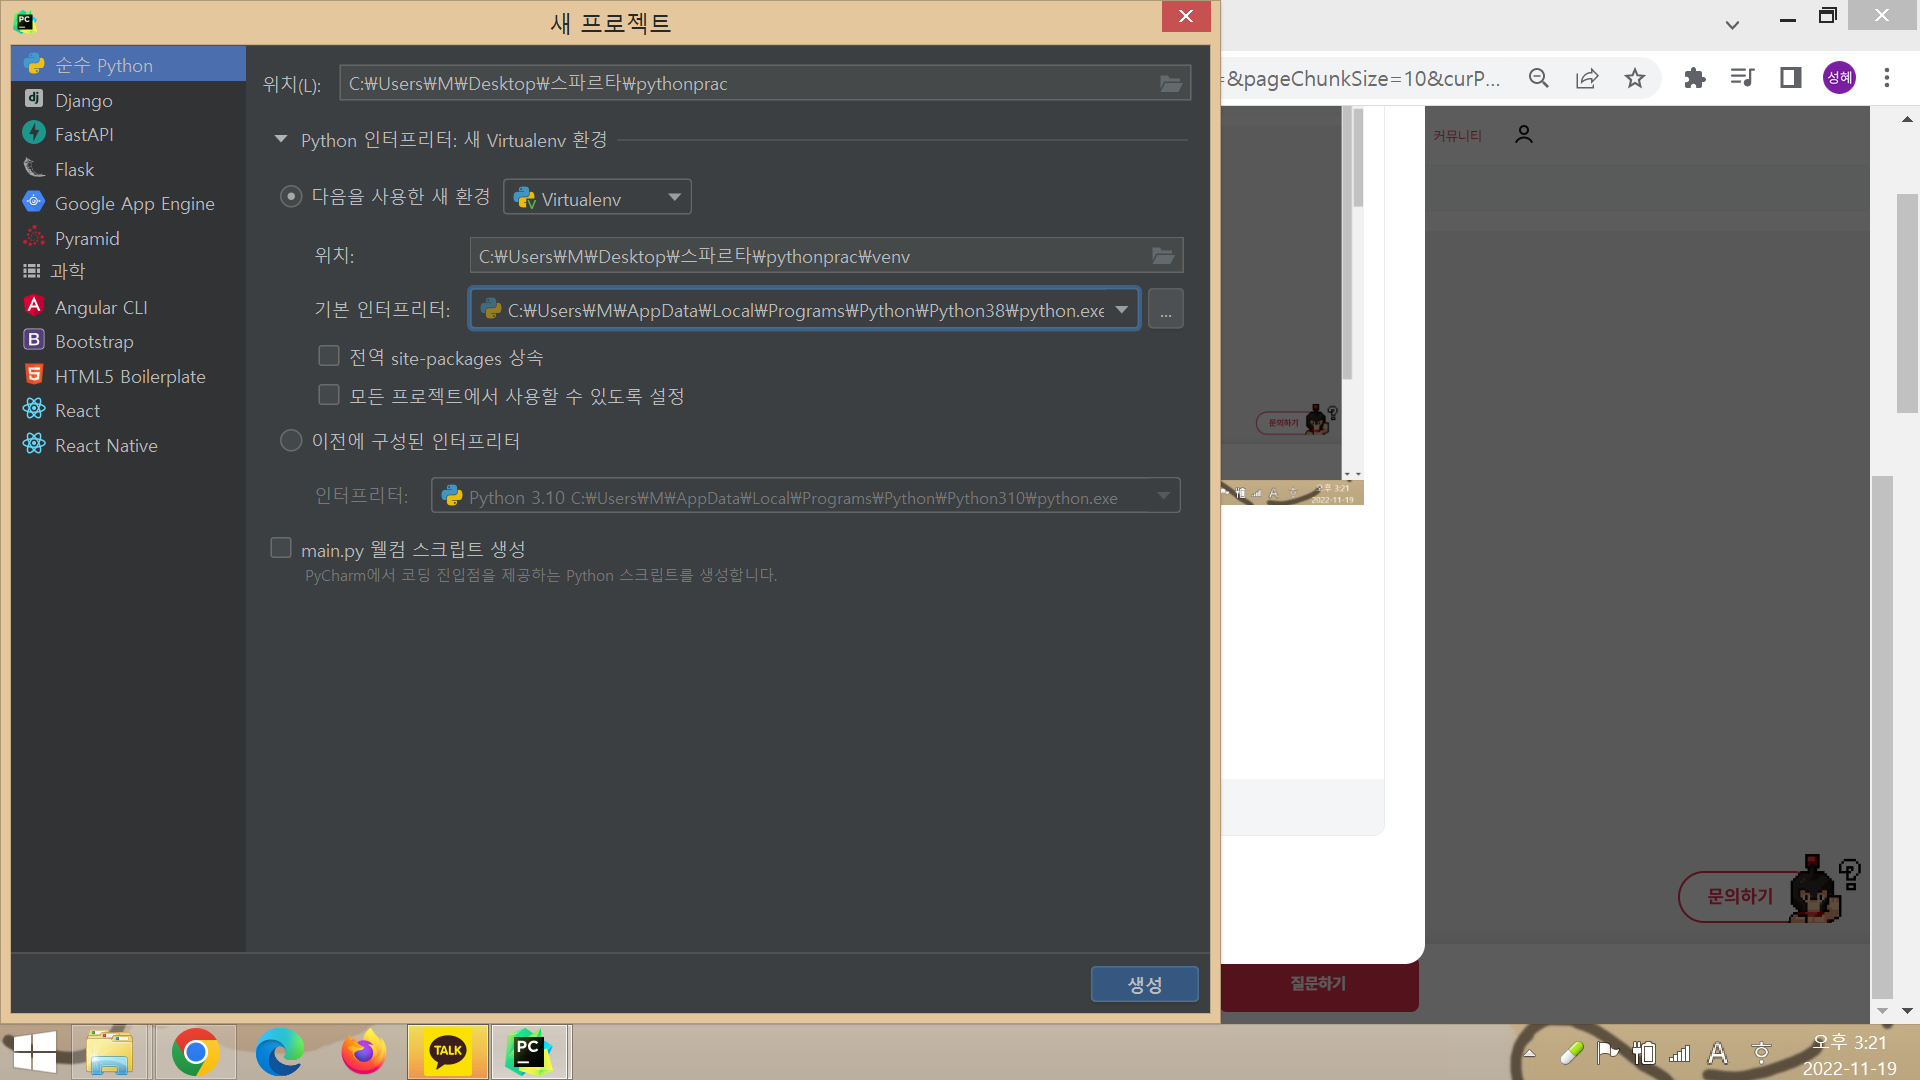
Task: Click the Bootstrap B icon
Action: pyautogui.click(x=34, y=340)
